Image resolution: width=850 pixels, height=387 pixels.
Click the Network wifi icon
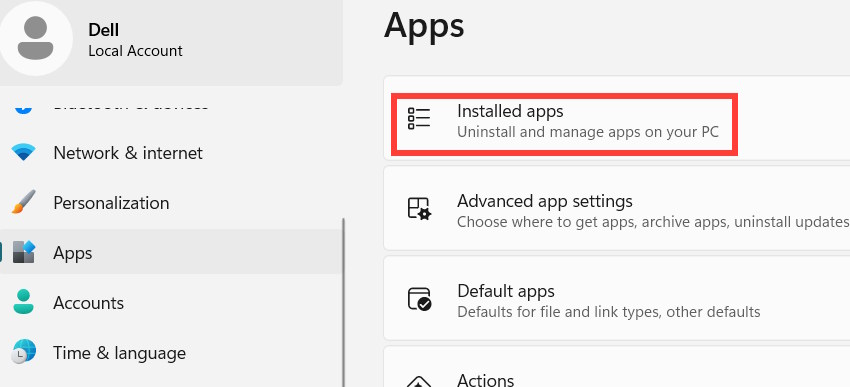coord(23,153)
